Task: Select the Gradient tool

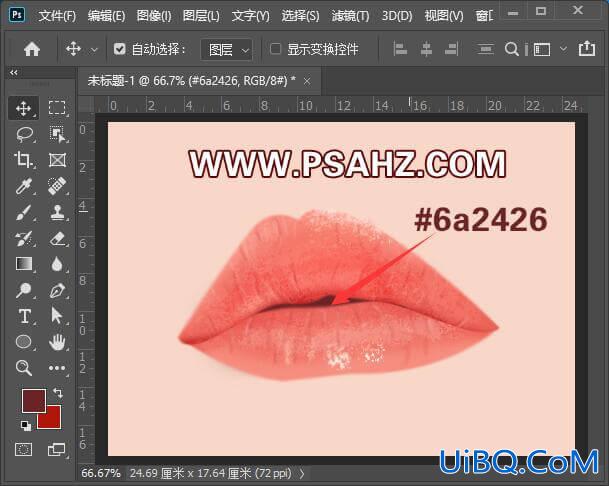Action: point(24,264)
